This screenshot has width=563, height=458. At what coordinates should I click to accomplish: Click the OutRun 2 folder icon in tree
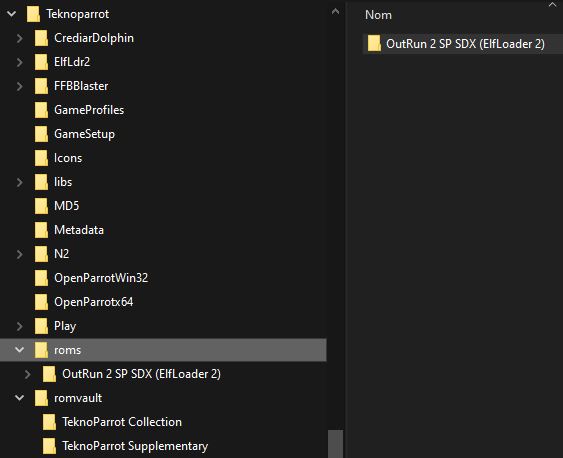point(49,374)
